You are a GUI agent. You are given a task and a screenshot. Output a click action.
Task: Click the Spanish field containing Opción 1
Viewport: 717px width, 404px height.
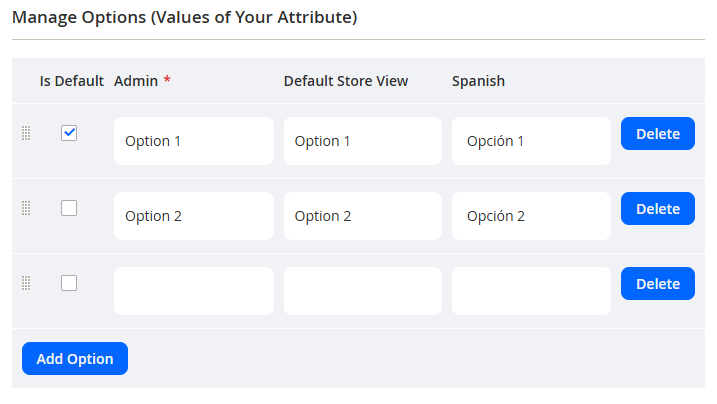(x=531, y=141)
